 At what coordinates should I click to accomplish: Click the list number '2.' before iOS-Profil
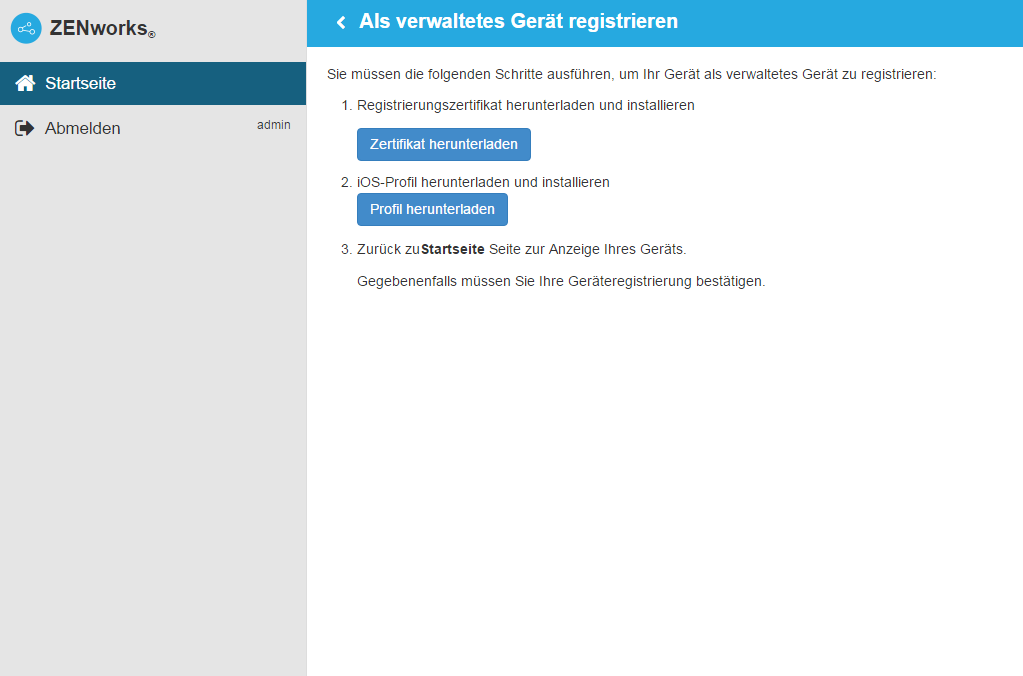pyautogui.click(x=347, y=182)
